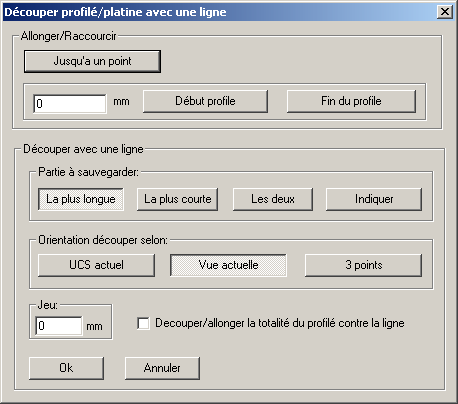Click the "Jusqu'a un point" button
Viewport: 458px width, 404px height.
pyautogui.click(x=92, y=61)
